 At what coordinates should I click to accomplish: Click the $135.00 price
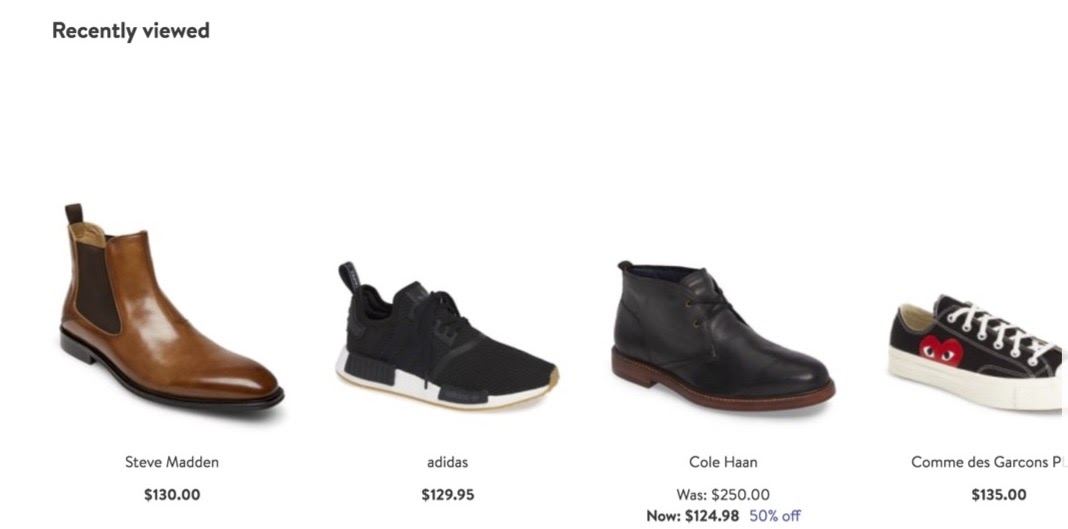pos(999,494)
